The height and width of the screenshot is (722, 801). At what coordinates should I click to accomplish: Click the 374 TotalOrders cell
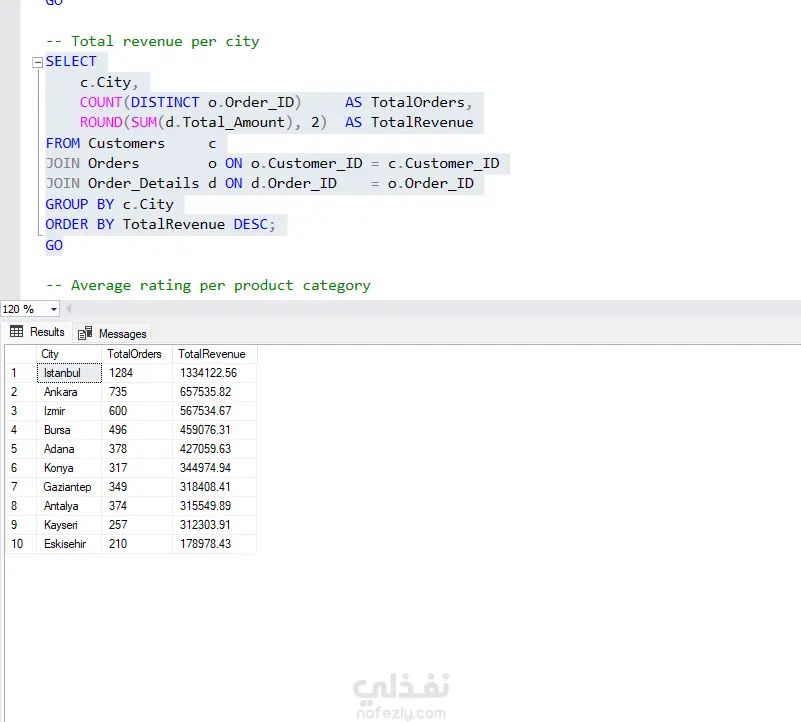tap(137, 506)
